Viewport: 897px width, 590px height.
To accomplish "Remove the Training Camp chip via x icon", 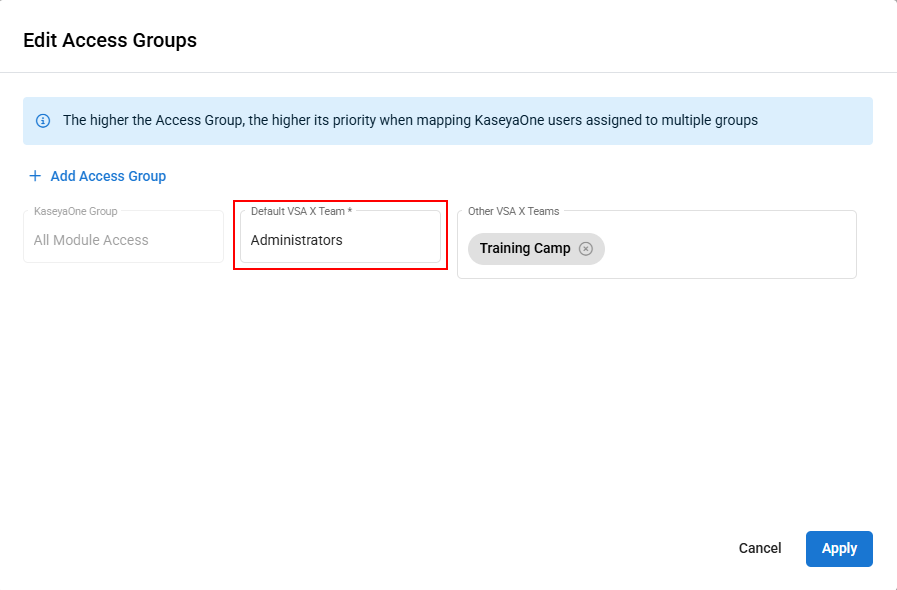I will point(586,249).
